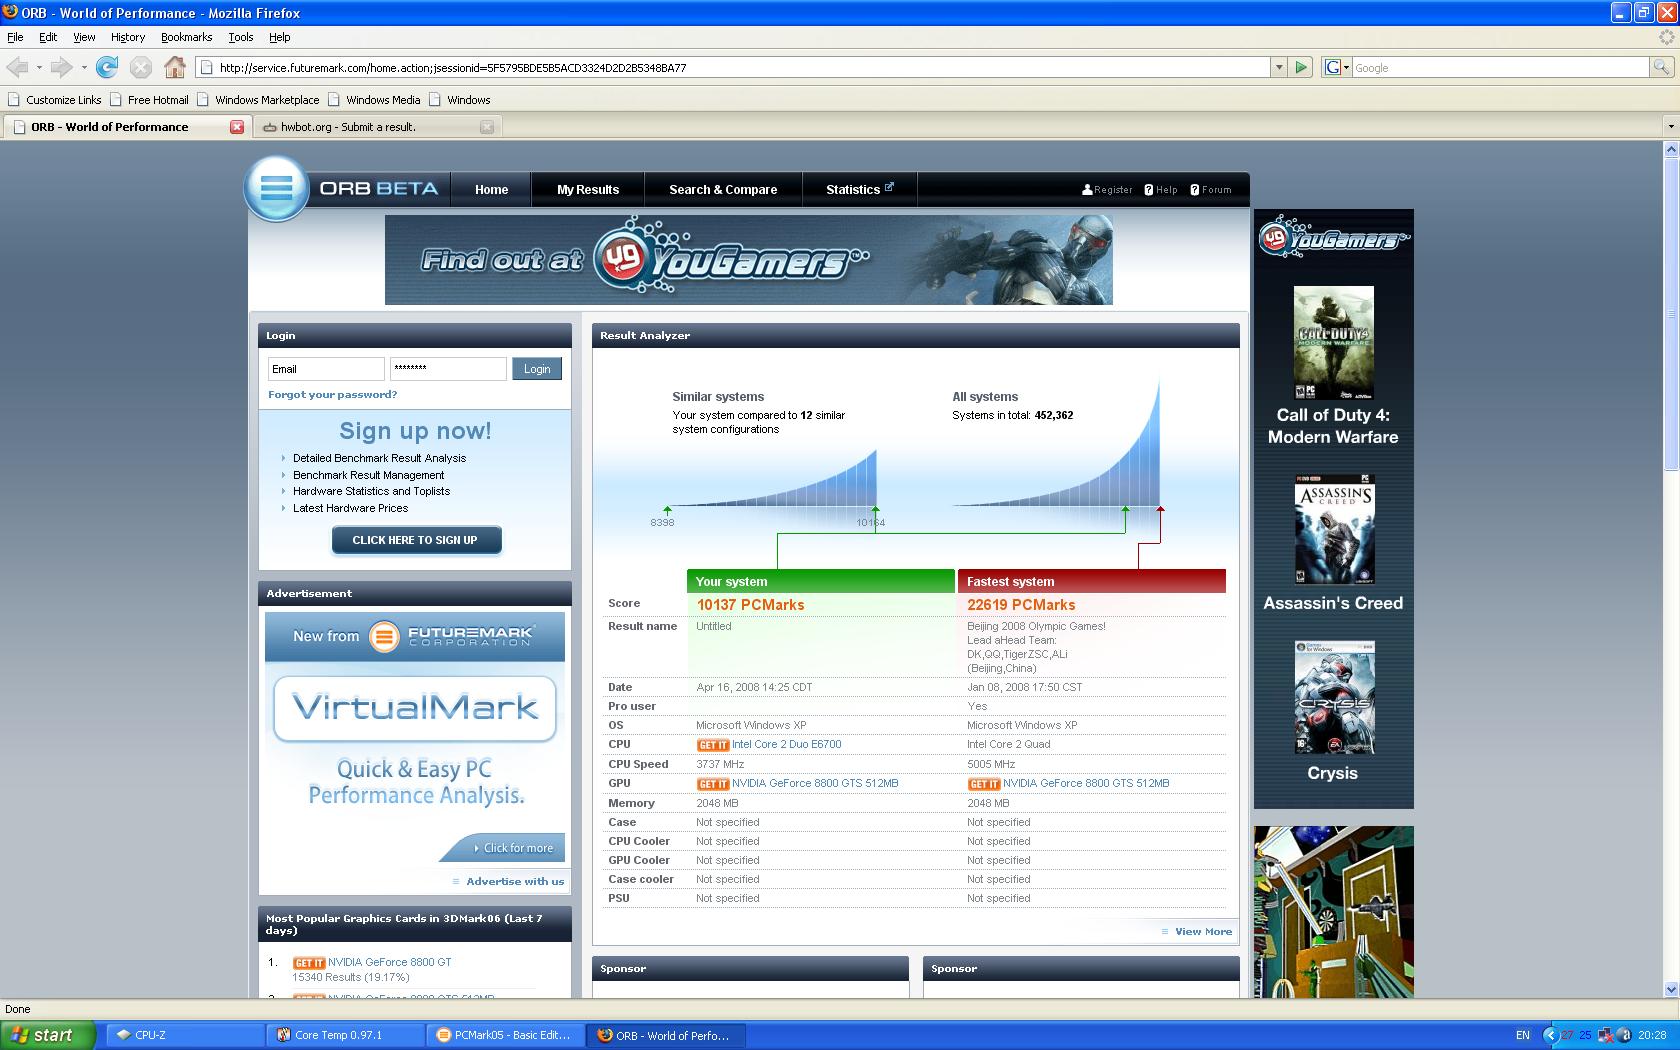Click the page vertical scrollbar down arrow
1680x1050 pixels.
click(x=1670, y=989)
